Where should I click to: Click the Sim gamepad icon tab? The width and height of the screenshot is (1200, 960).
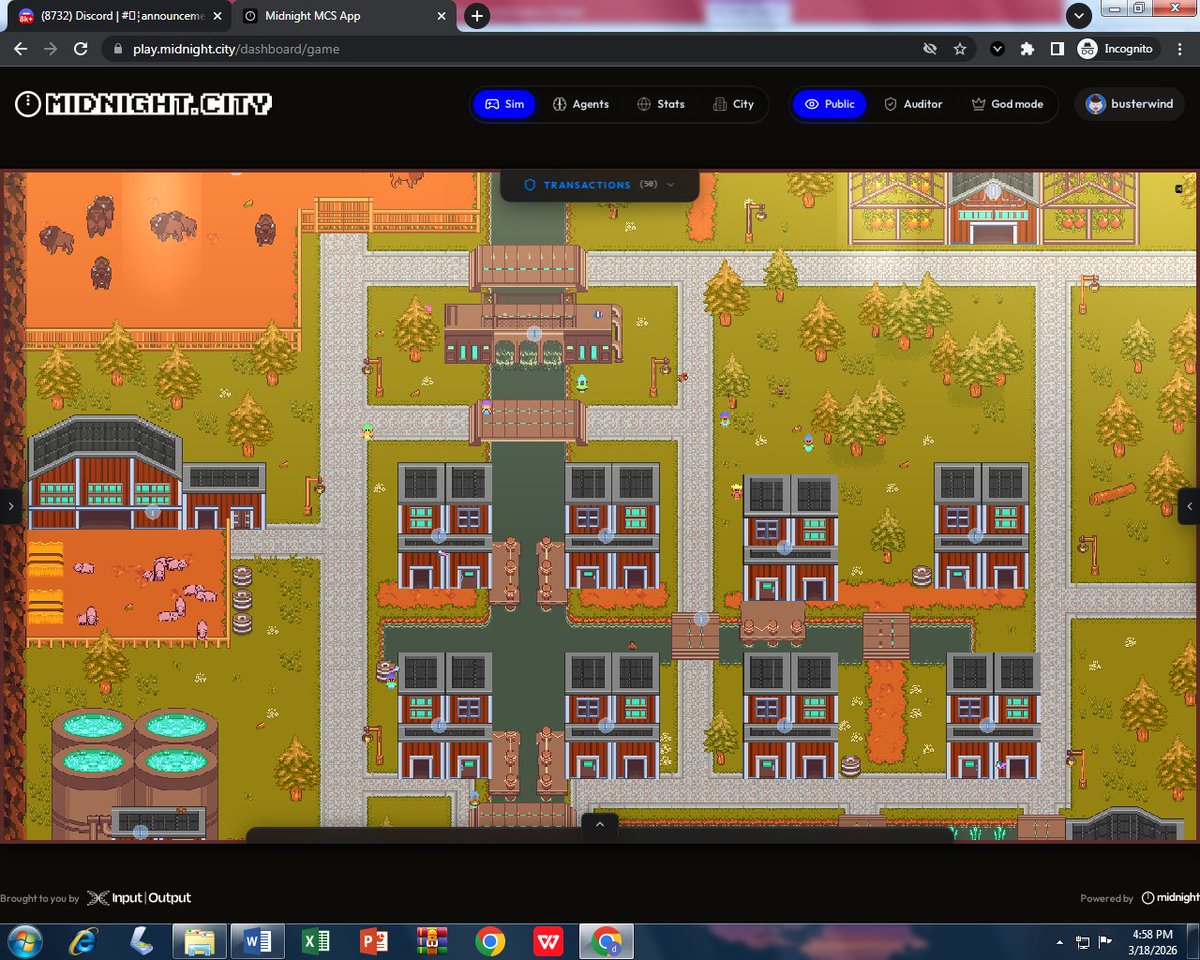tap(504, 104)
